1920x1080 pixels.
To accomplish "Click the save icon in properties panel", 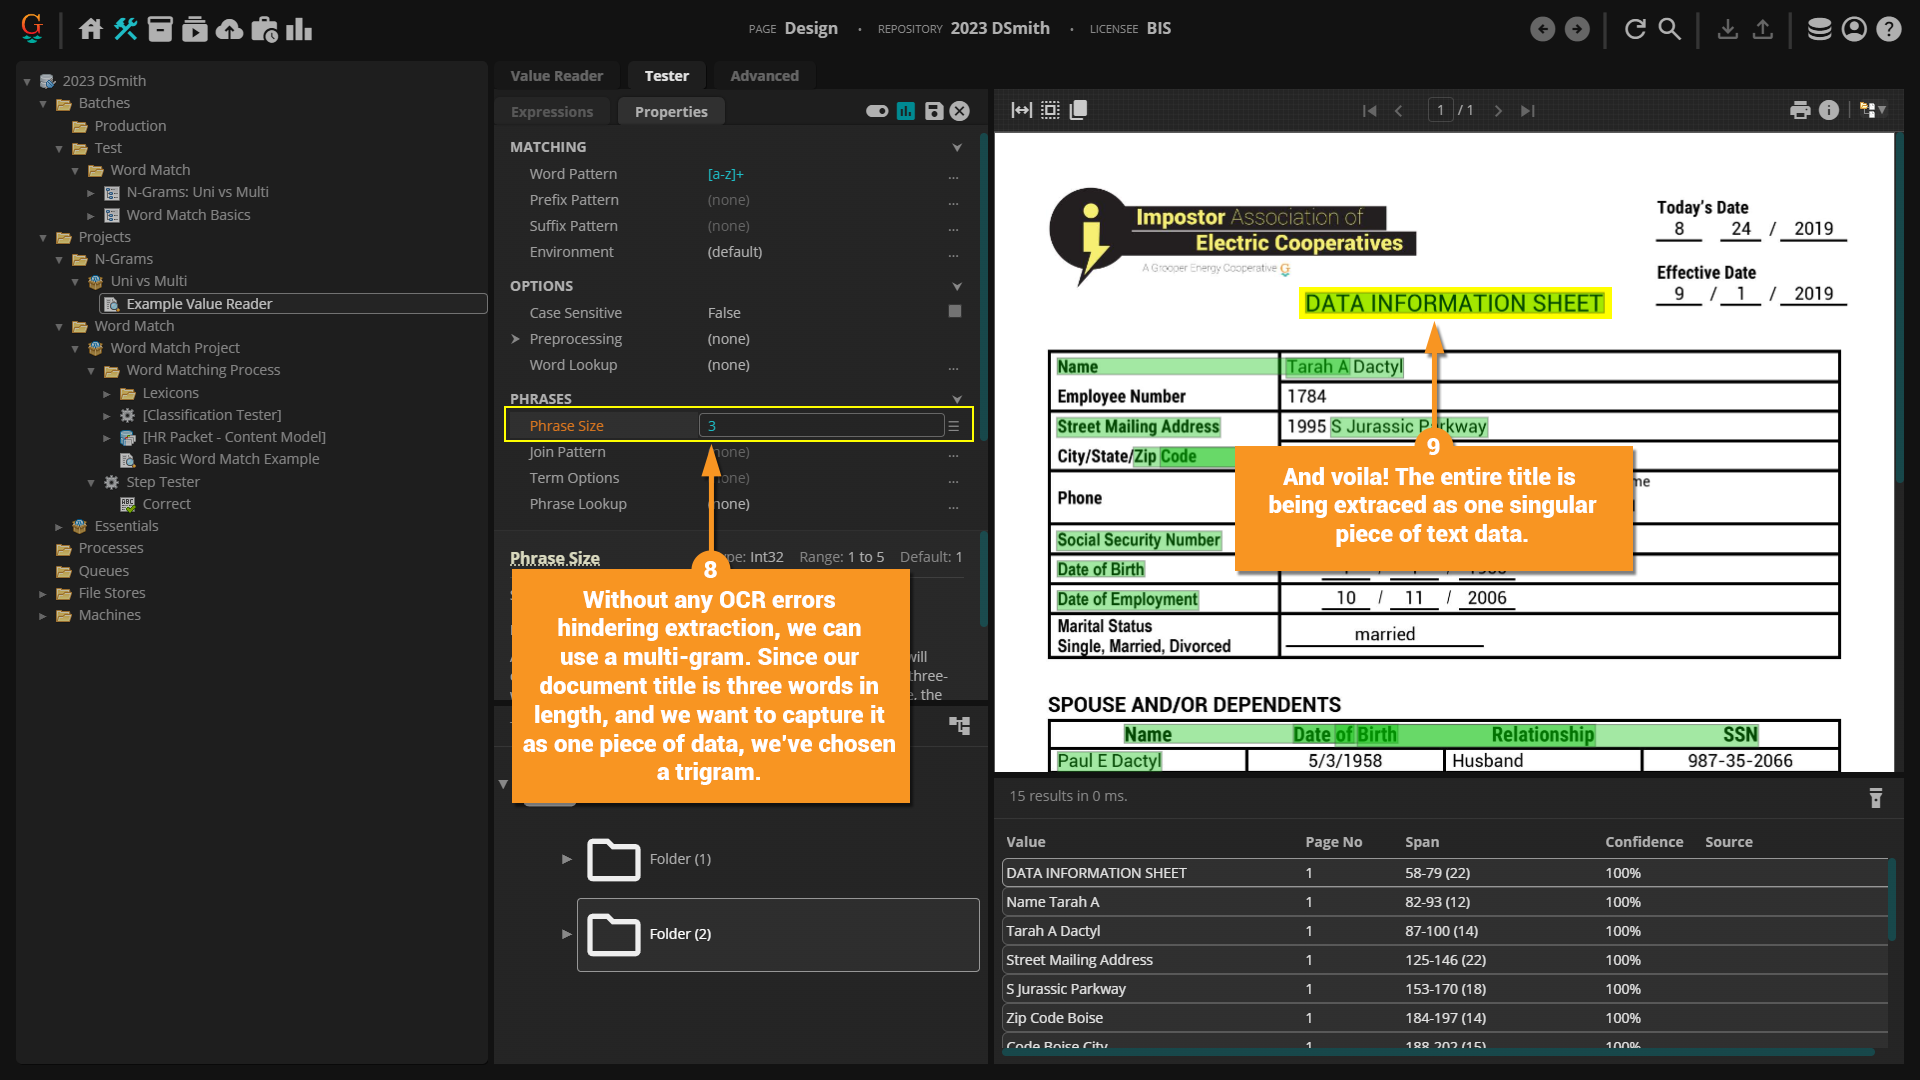I will coord(933,111).
